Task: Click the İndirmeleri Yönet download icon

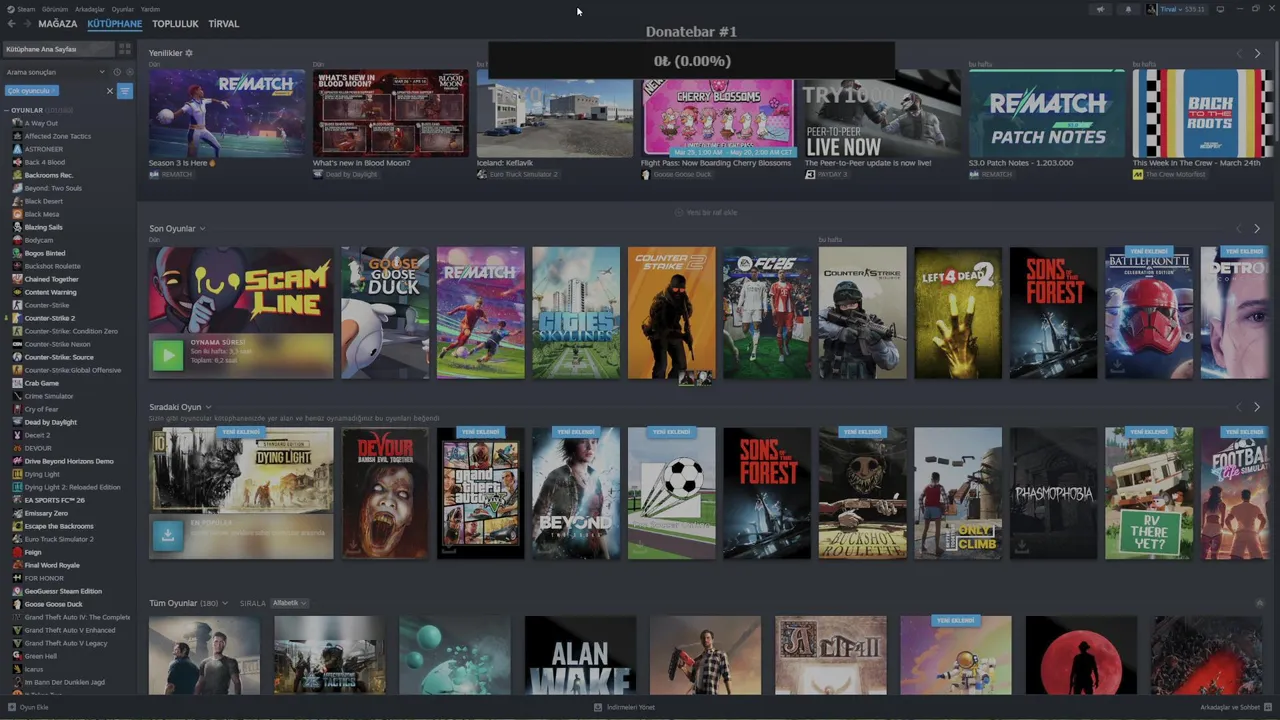Action: [598, 707]
